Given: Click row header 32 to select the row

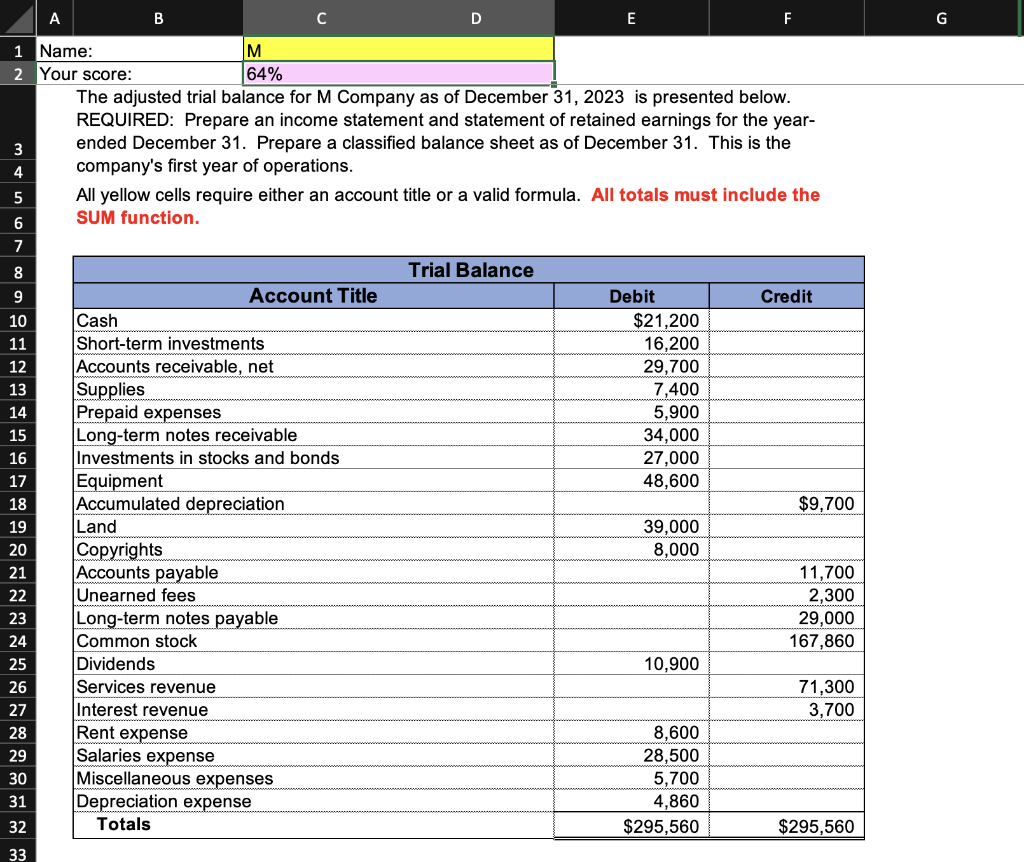Looking at the screenshot, I should click(17, 824).
